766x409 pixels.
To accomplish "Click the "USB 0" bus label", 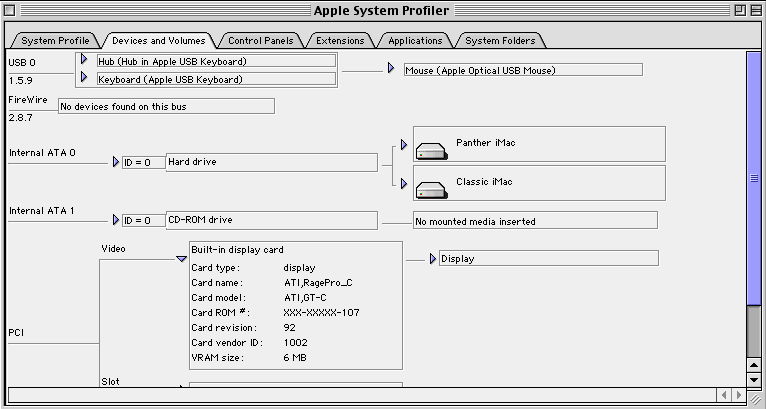I will pos(22,63).
